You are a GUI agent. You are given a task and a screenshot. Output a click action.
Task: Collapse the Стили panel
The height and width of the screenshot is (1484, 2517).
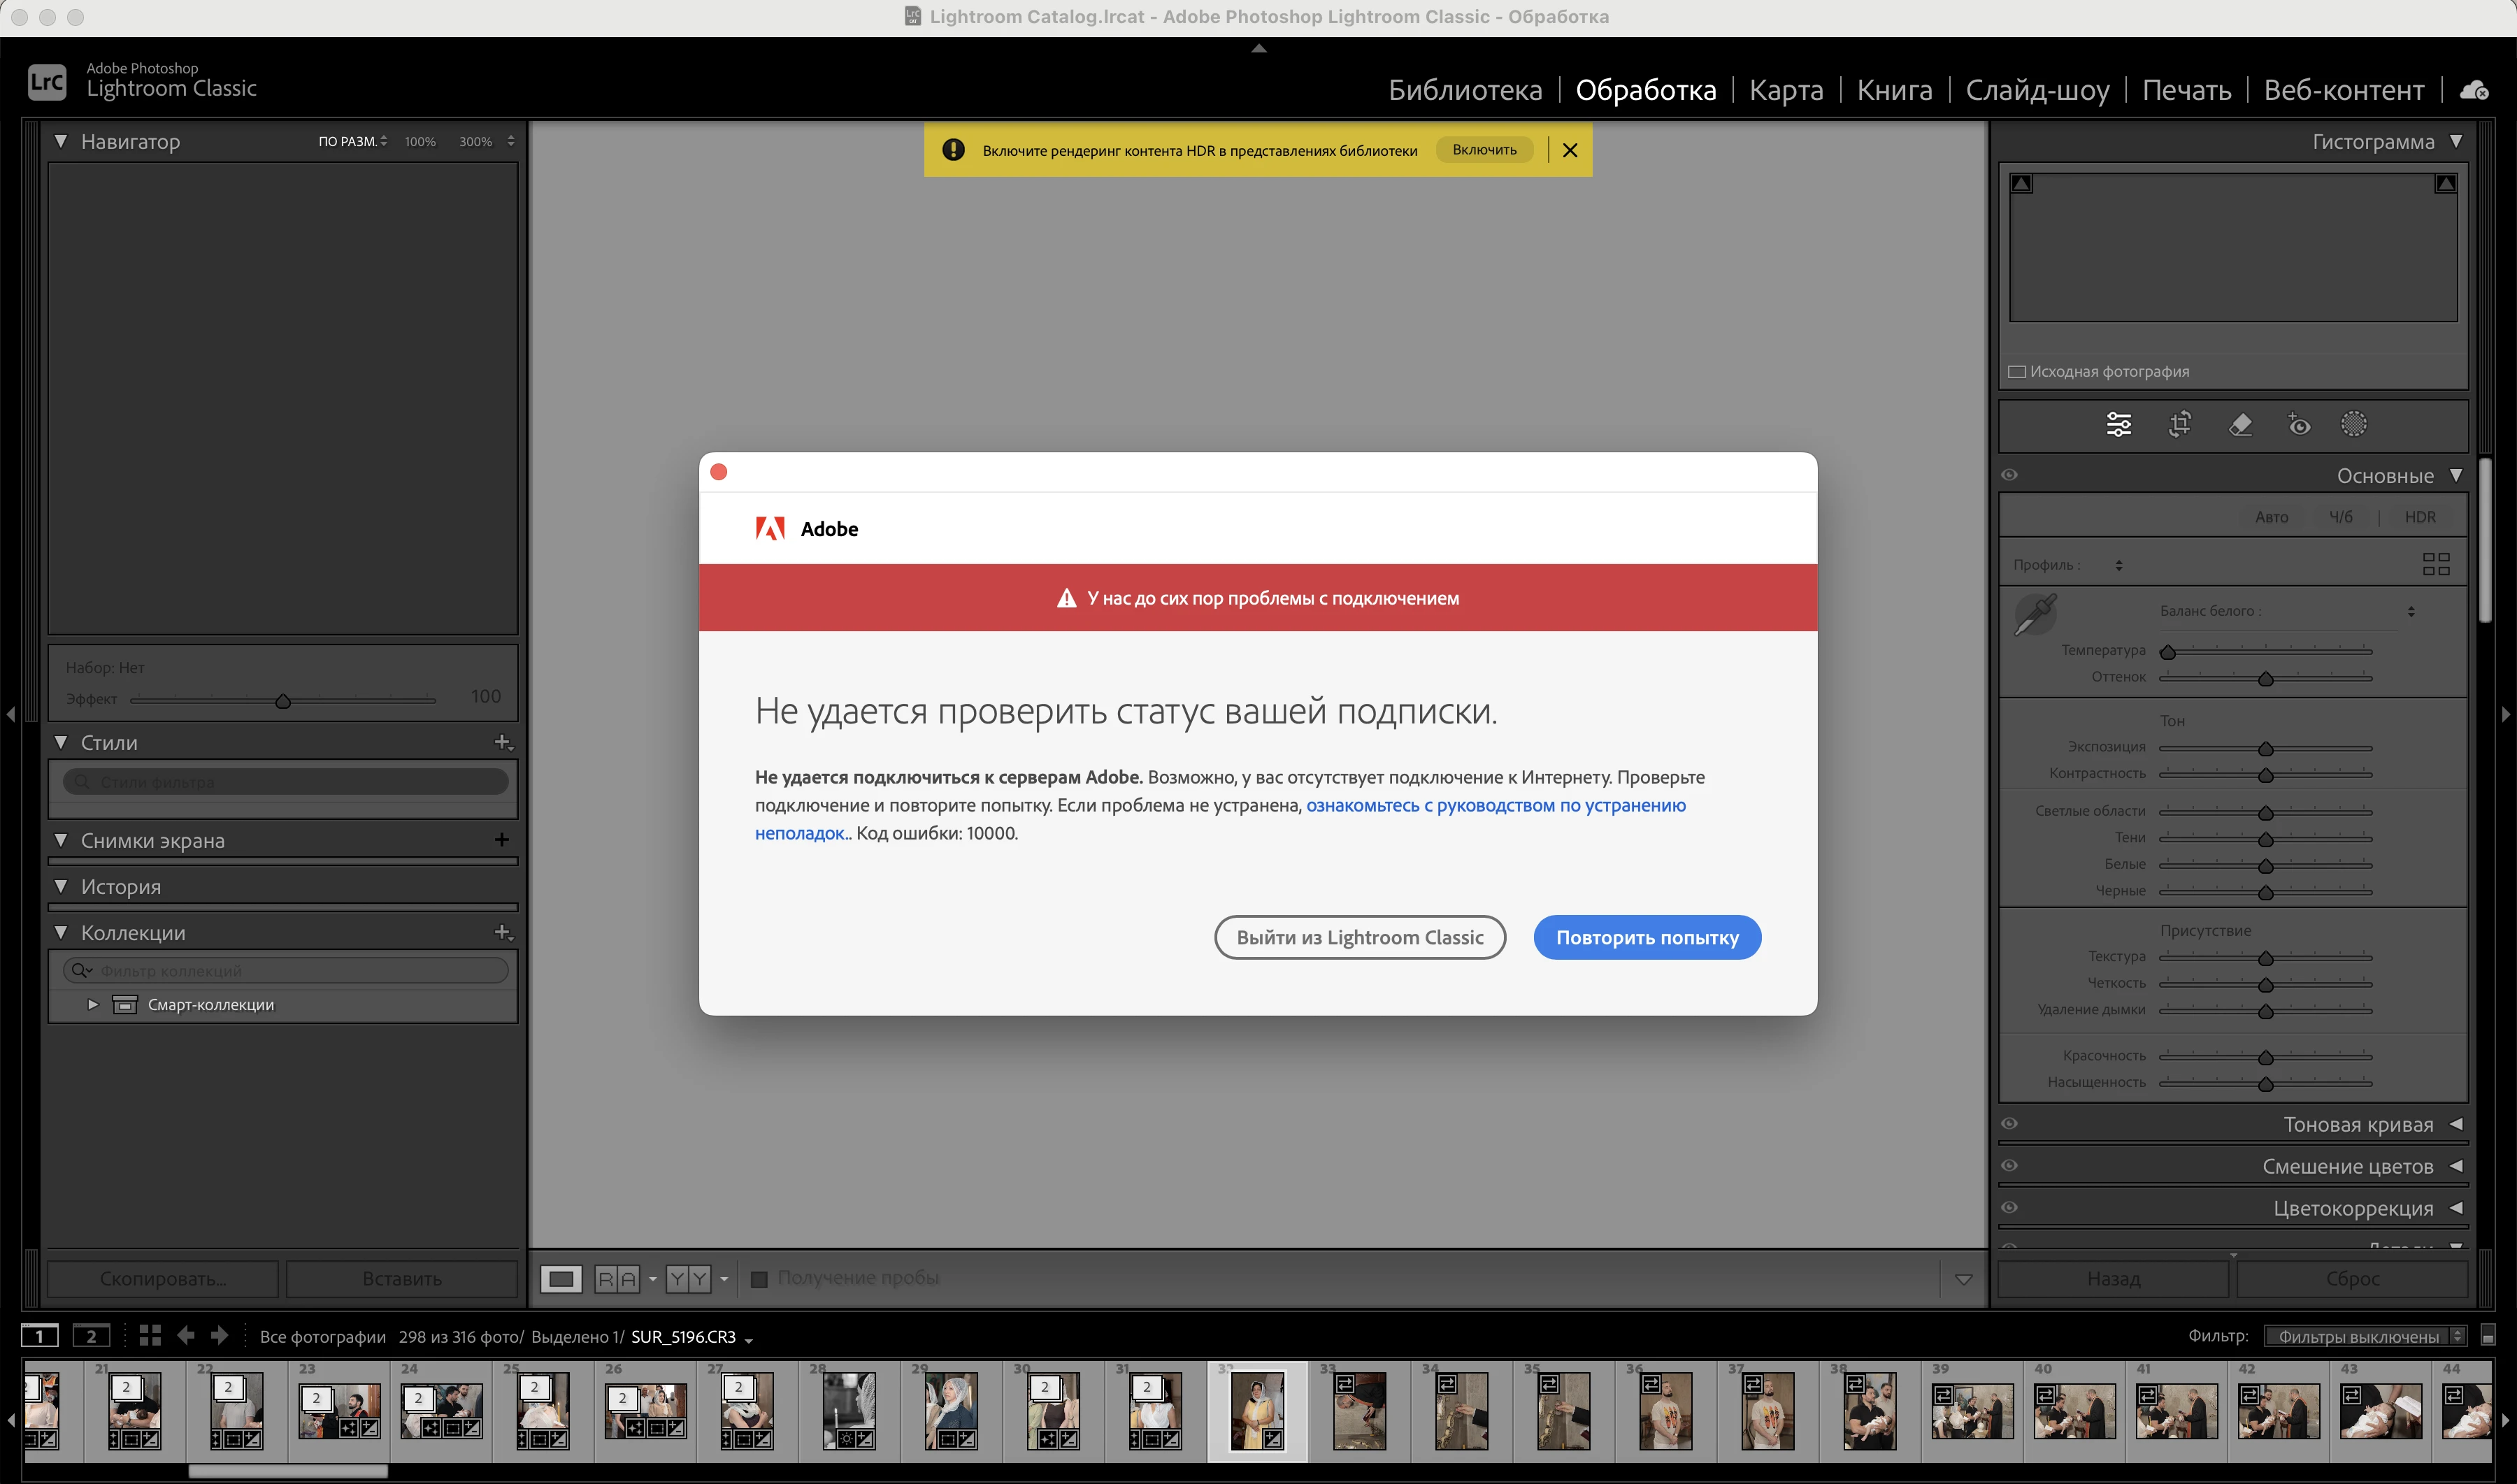[61, 743]
